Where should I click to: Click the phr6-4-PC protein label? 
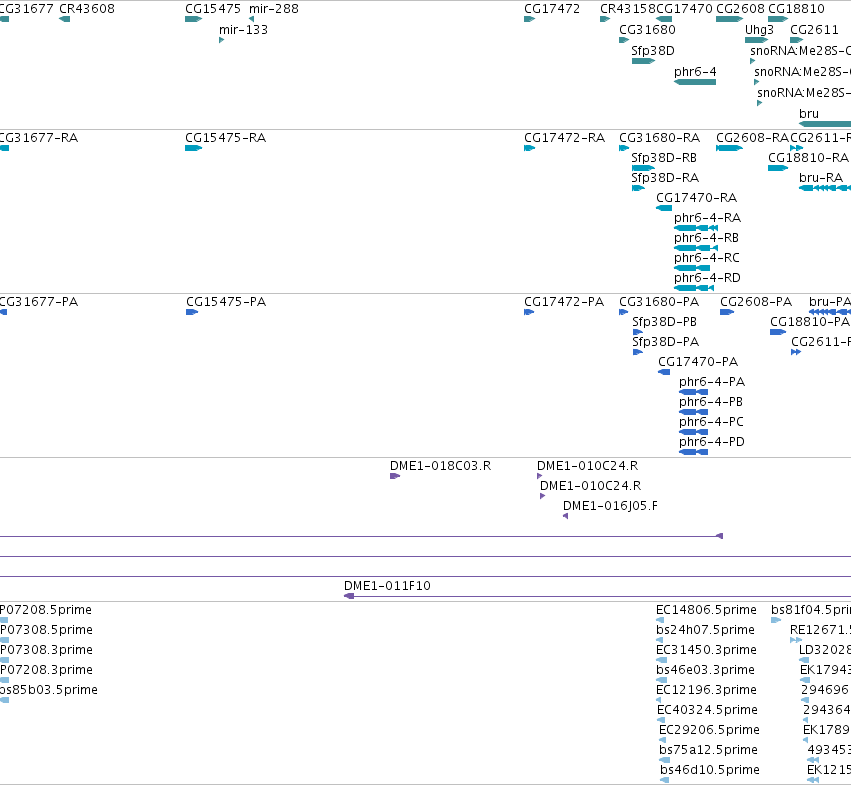click(x=712, y=422)
